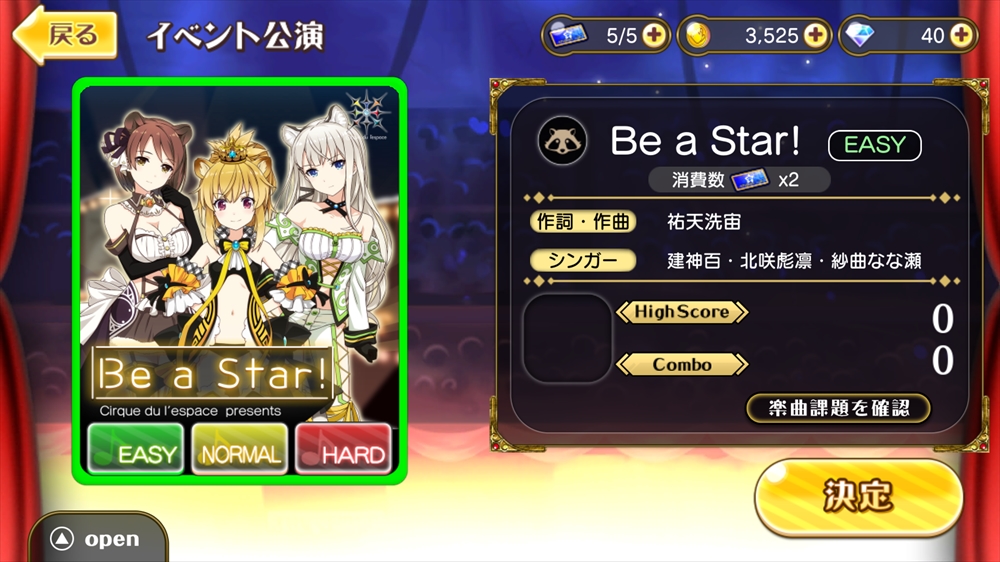Select NORMAL difficulty on the song card
This screenshot has width=1000, height=562.
click(x=240, y=449)
